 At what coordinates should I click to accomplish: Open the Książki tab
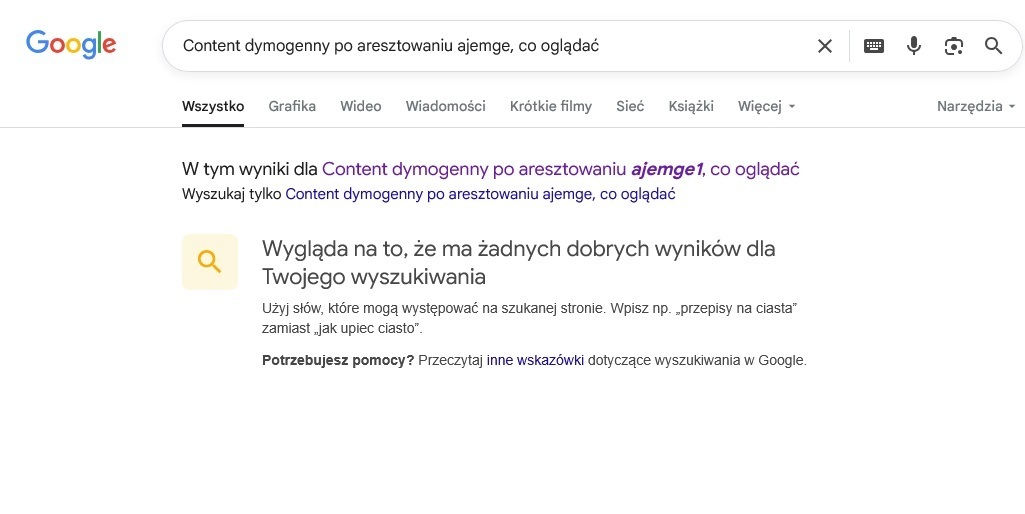click(691, 106)
